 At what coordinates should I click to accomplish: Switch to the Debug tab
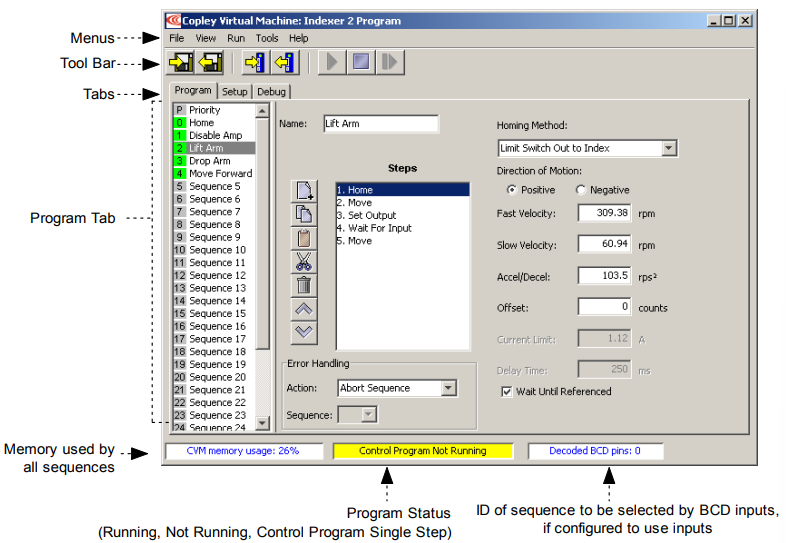[x=271, y=91]
